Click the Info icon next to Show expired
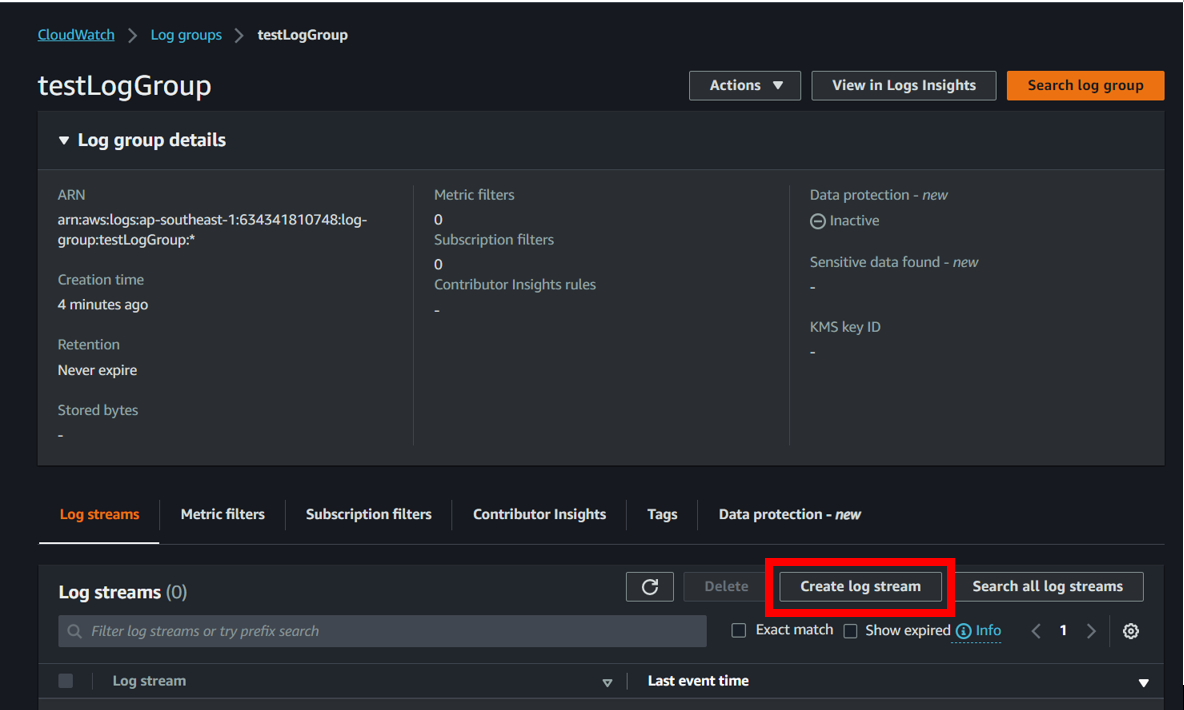This screenshot has height=710, width=1184. tap(964, 631)
